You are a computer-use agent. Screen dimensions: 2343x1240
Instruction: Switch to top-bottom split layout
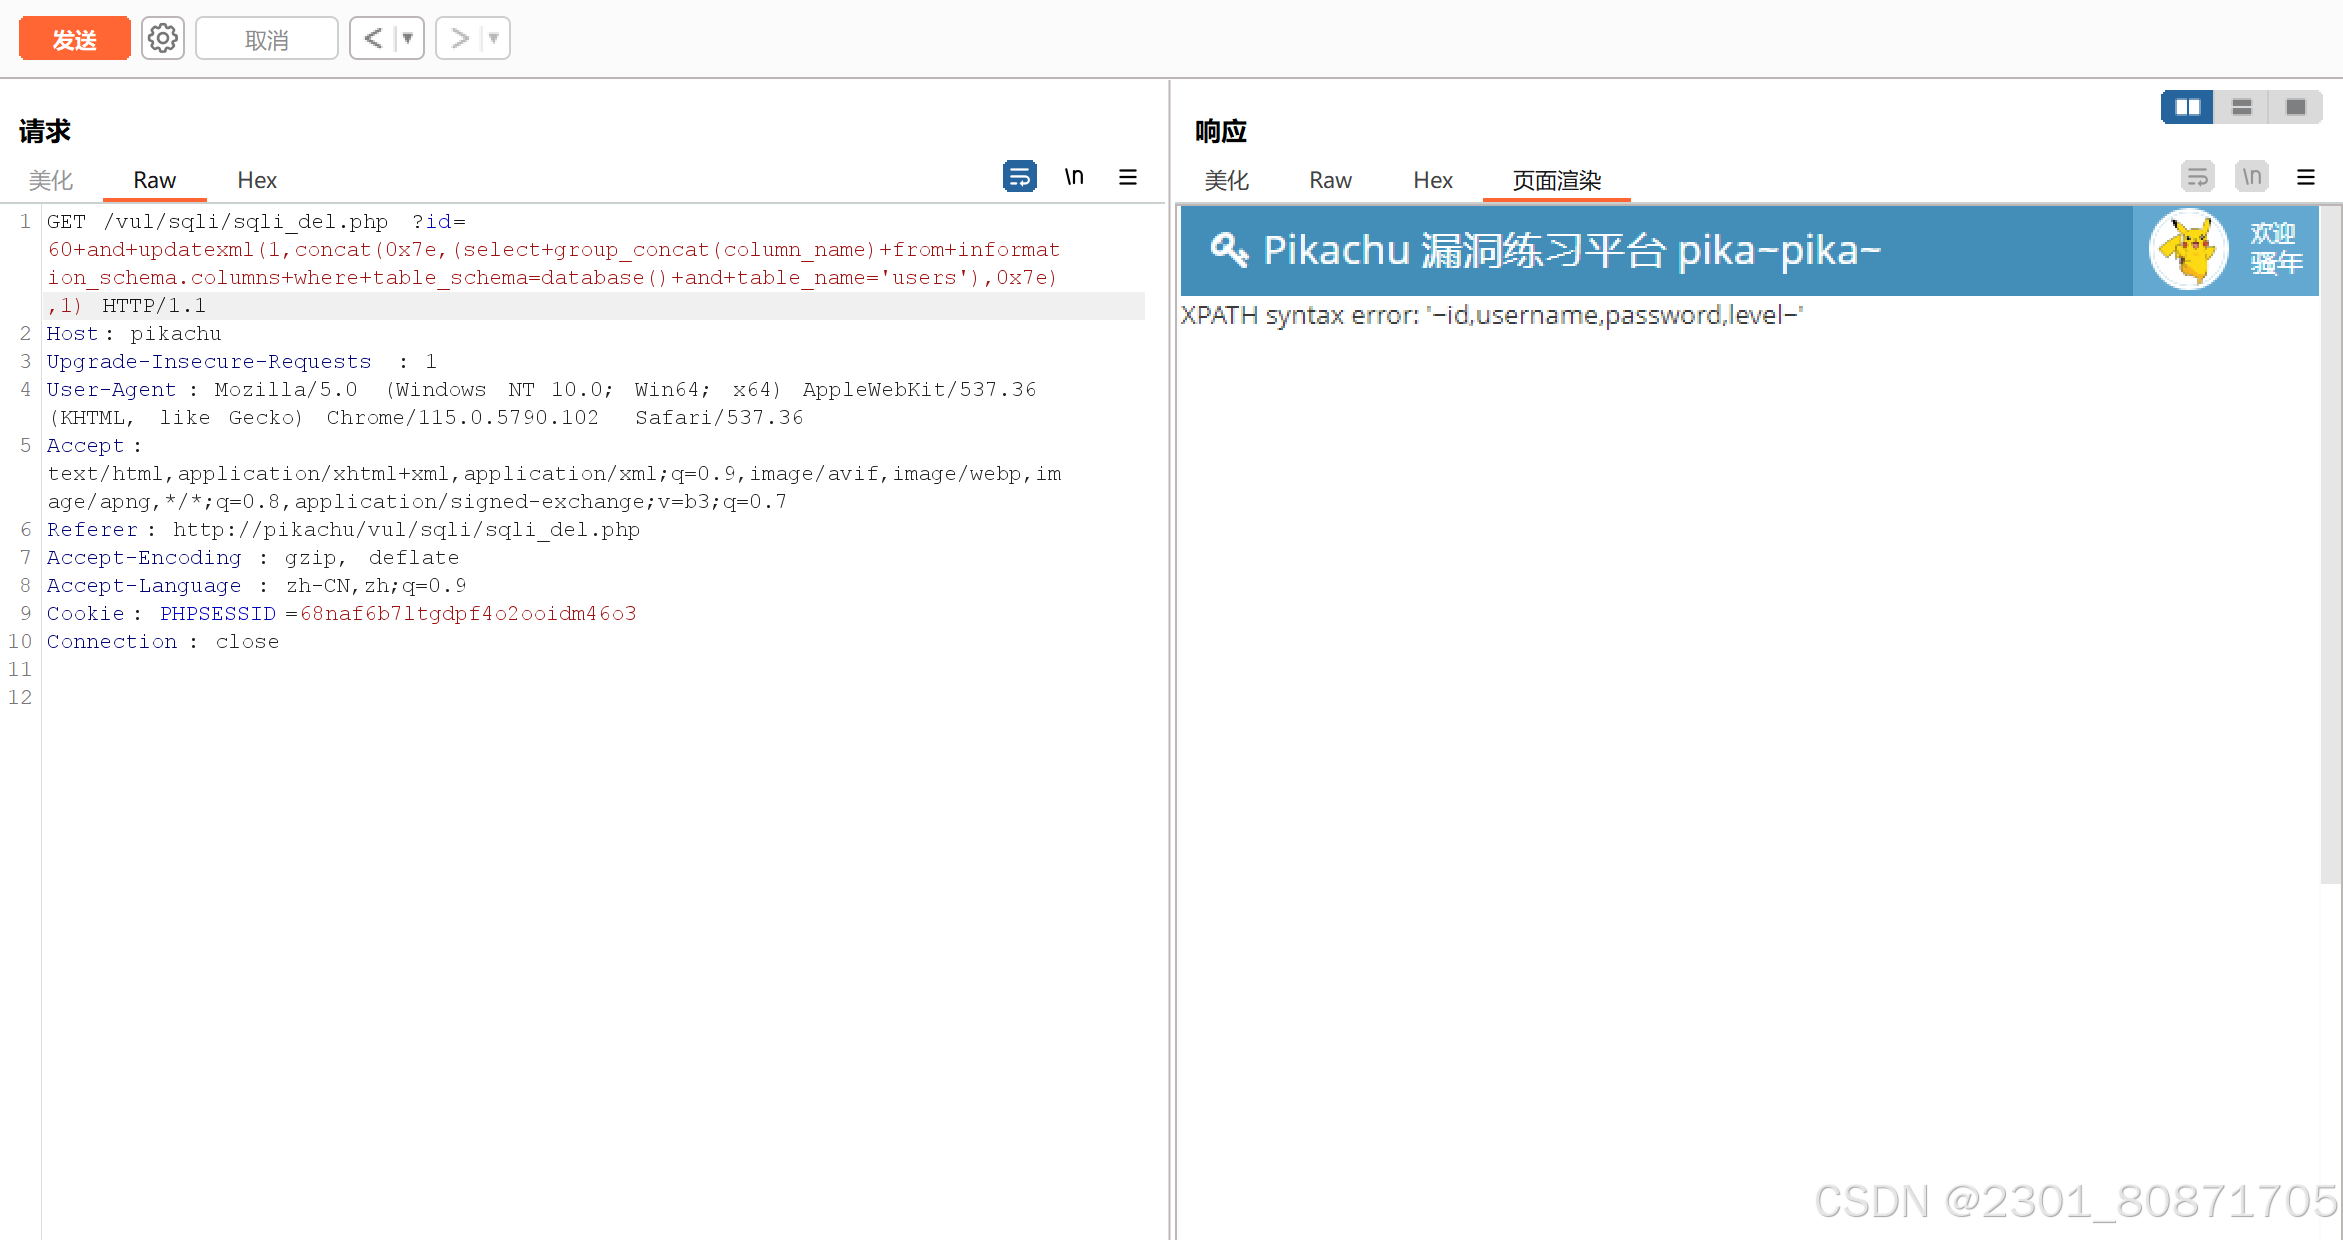(2241, 107)
